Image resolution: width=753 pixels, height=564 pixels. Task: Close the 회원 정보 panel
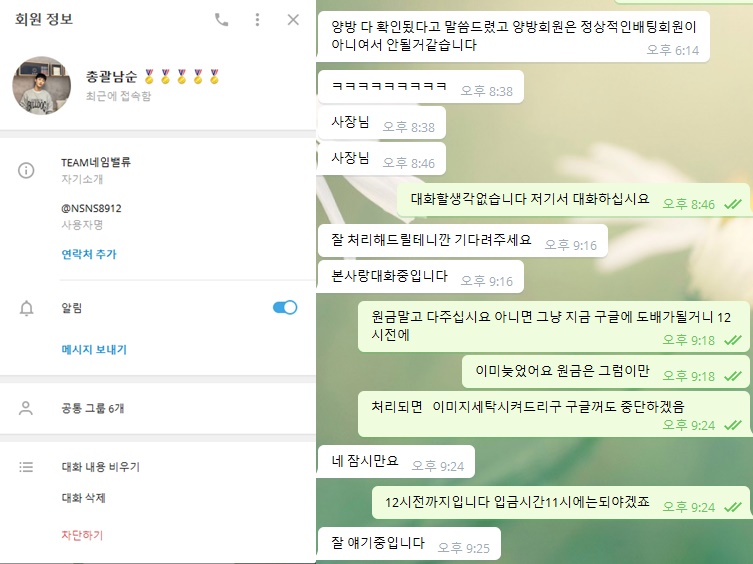293,20
